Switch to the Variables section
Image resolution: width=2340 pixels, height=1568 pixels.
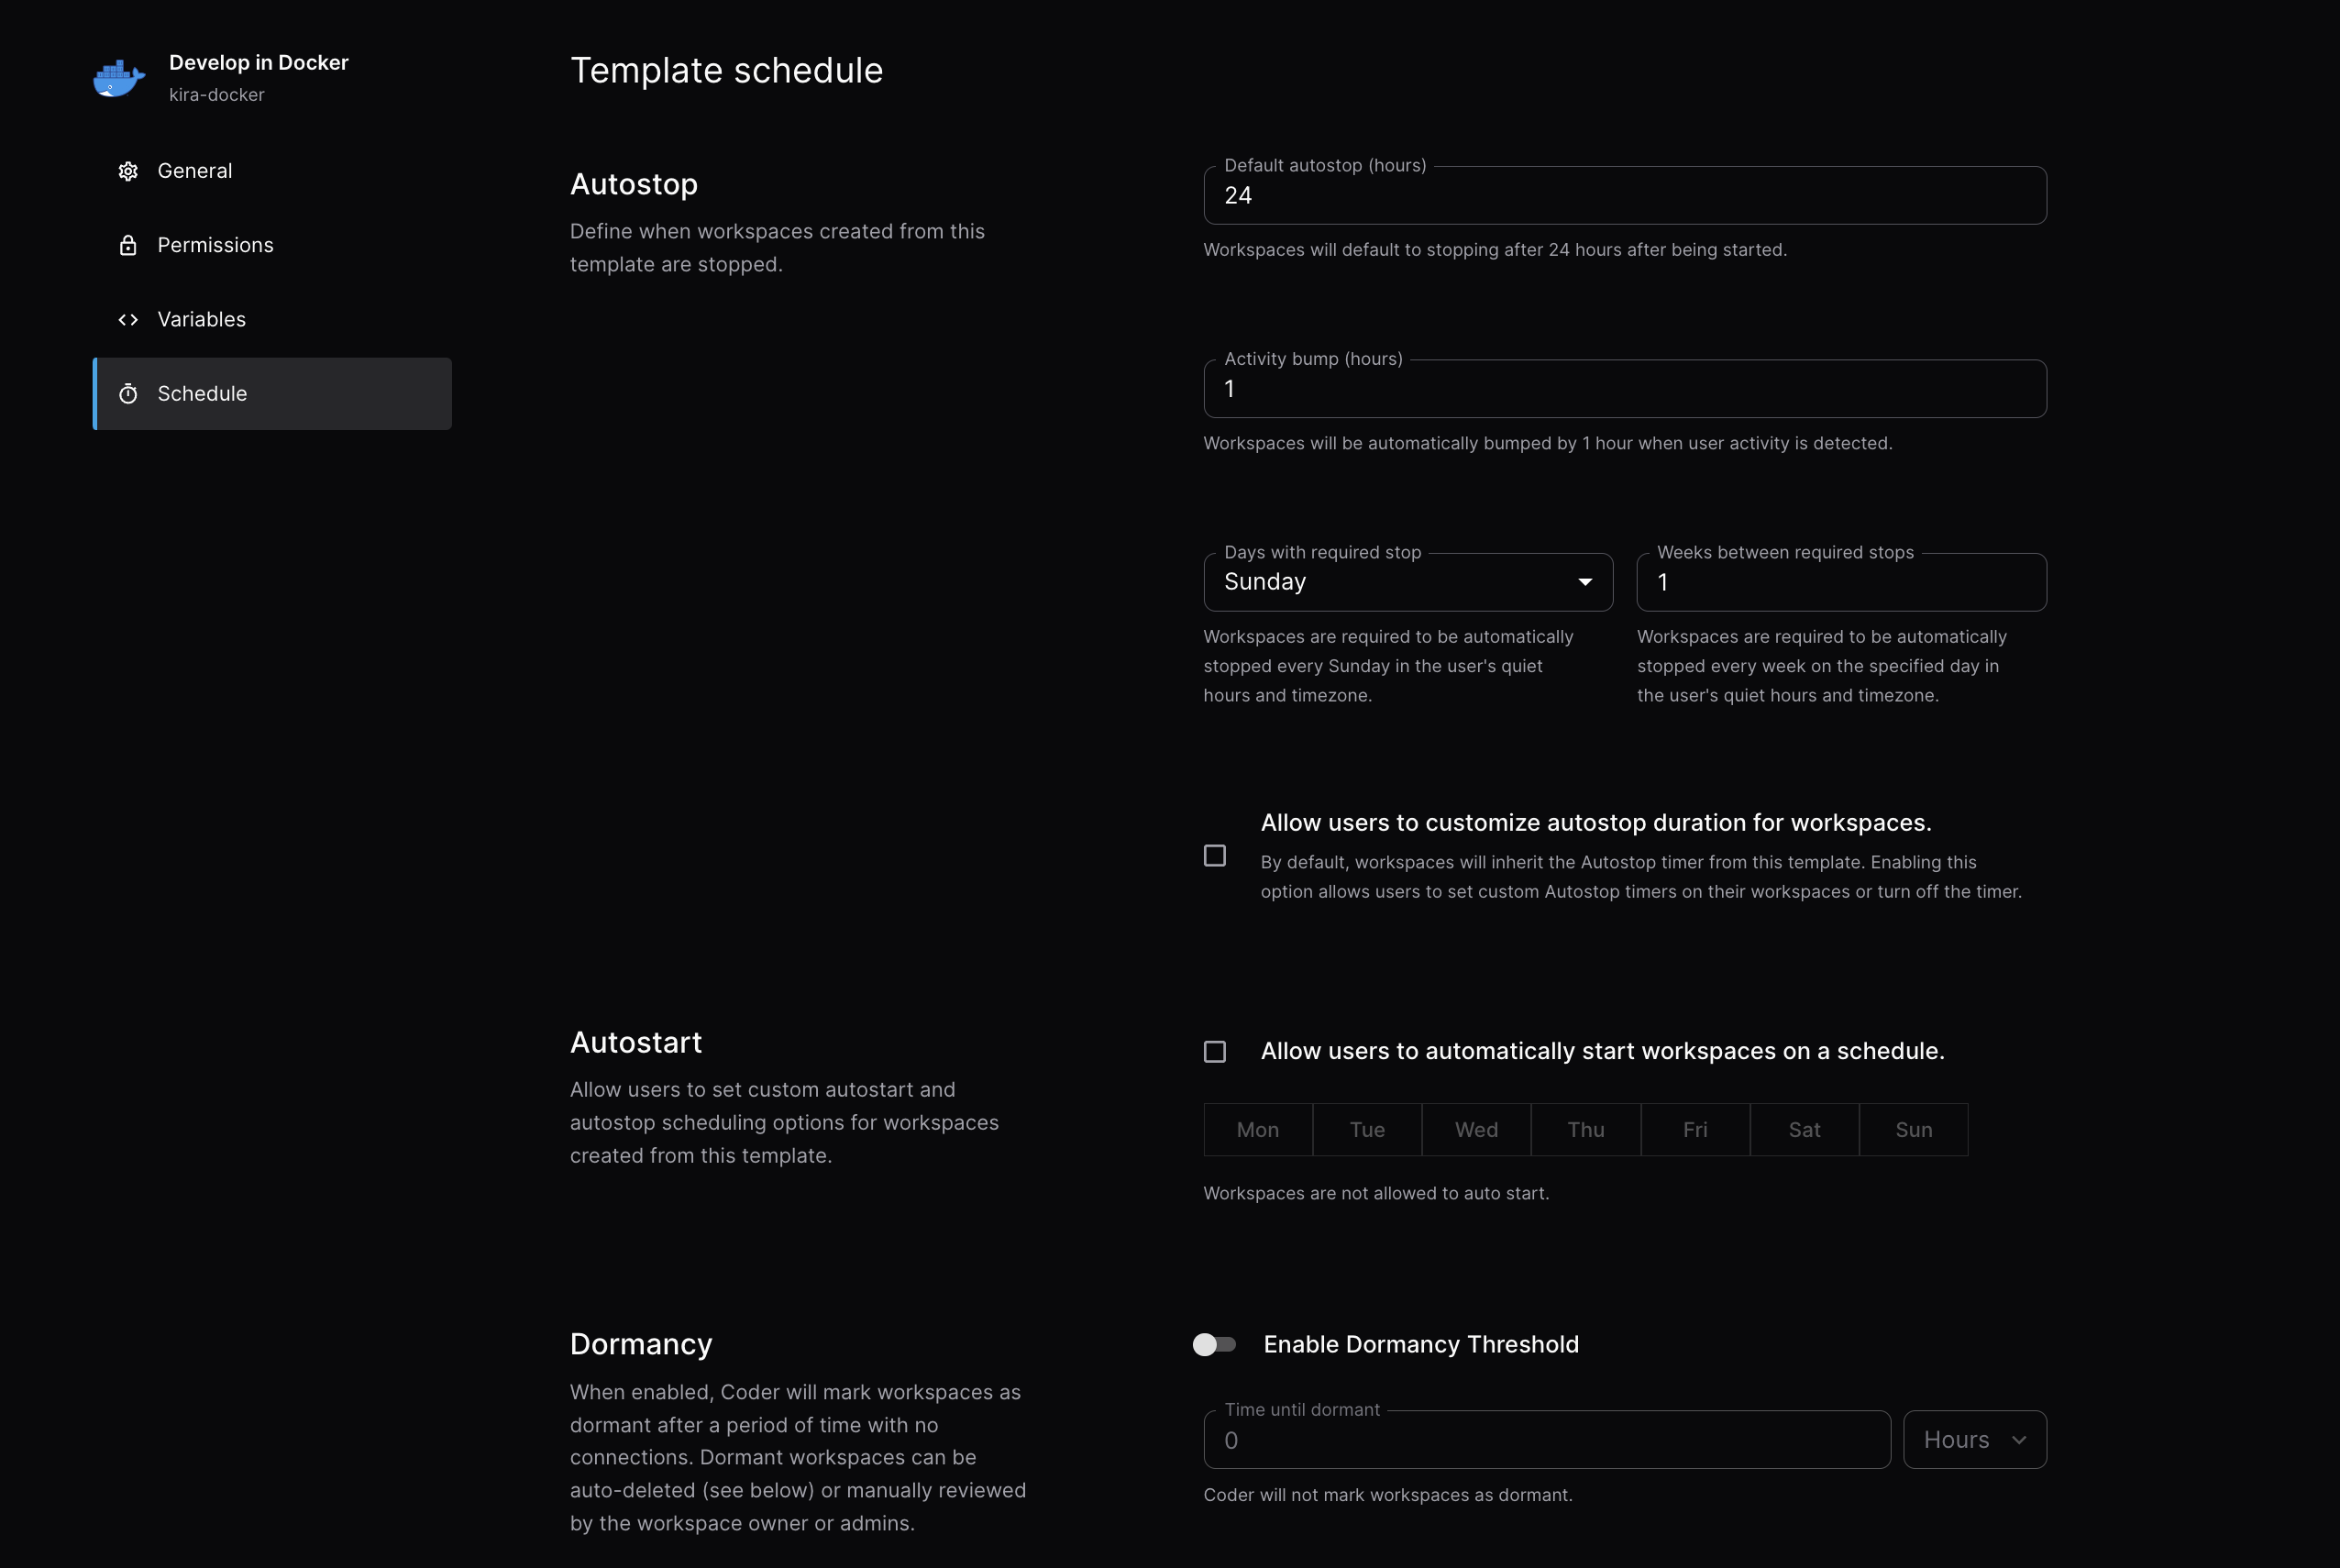[x=201, y=319]
